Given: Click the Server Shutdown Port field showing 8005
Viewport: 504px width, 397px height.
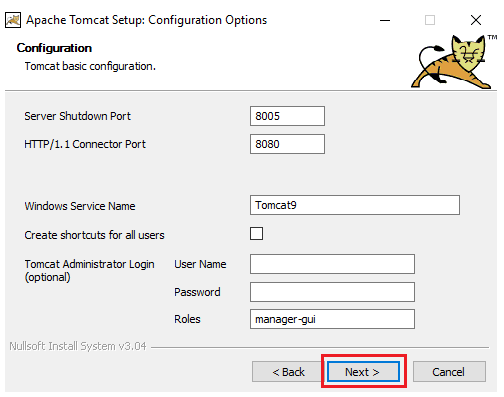Looking at the screenshot, I should point(287,116).
